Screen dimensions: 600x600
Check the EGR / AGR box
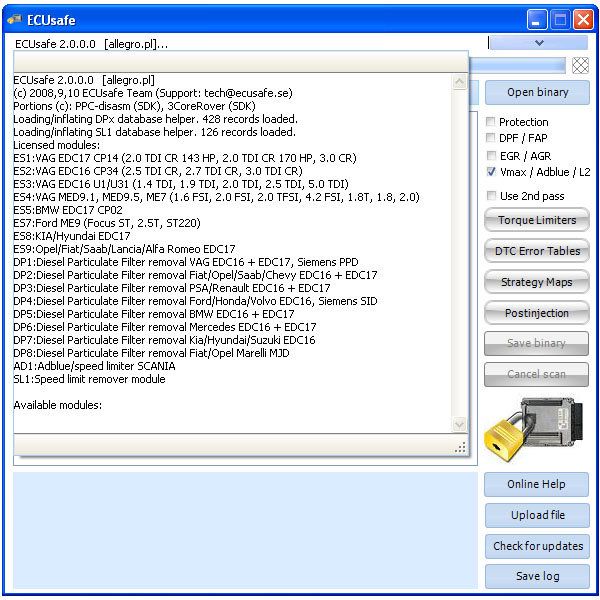tap(491, 156)
